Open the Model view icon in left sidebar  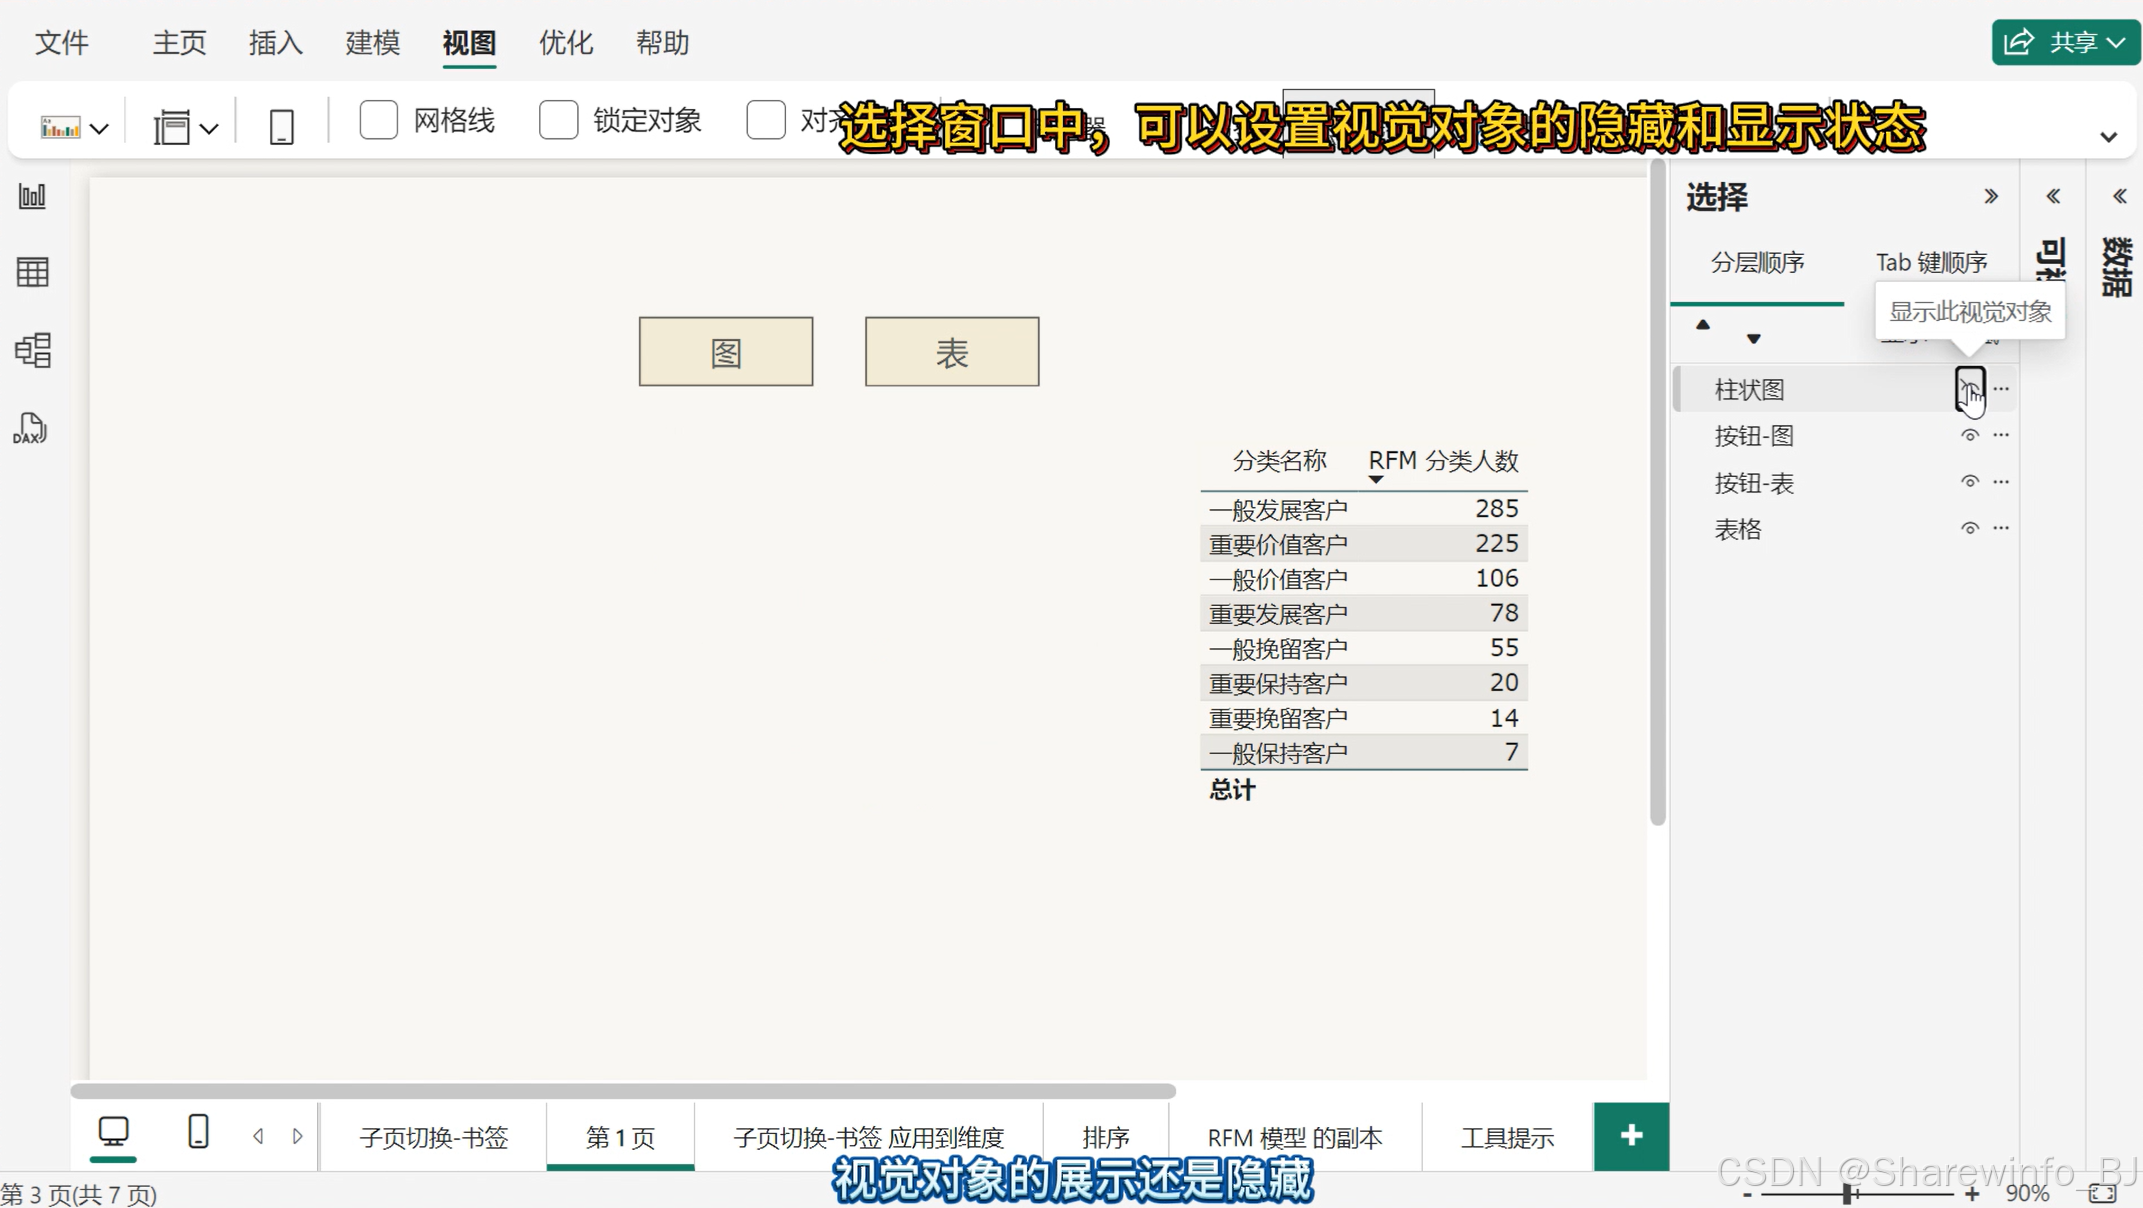[32, 350]
